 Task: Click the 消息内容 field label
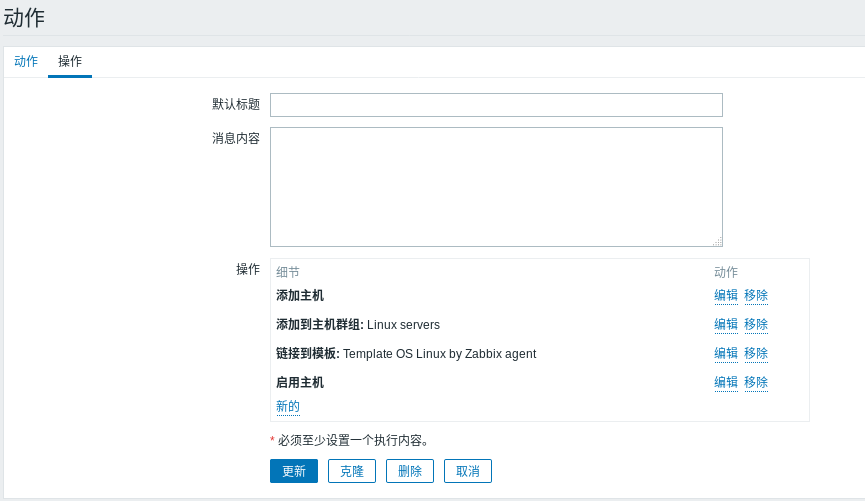[x=236, y=138]
